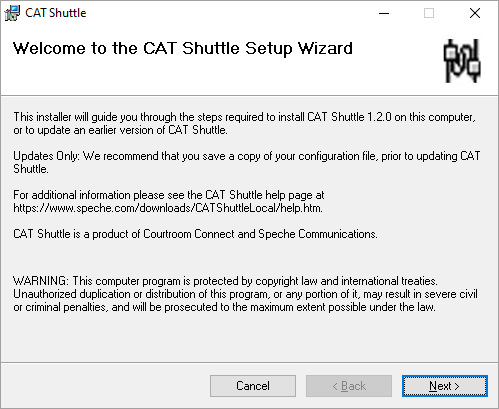The image size is (499, 409).
Task: Proceed with the Next button
Action: 445,386
